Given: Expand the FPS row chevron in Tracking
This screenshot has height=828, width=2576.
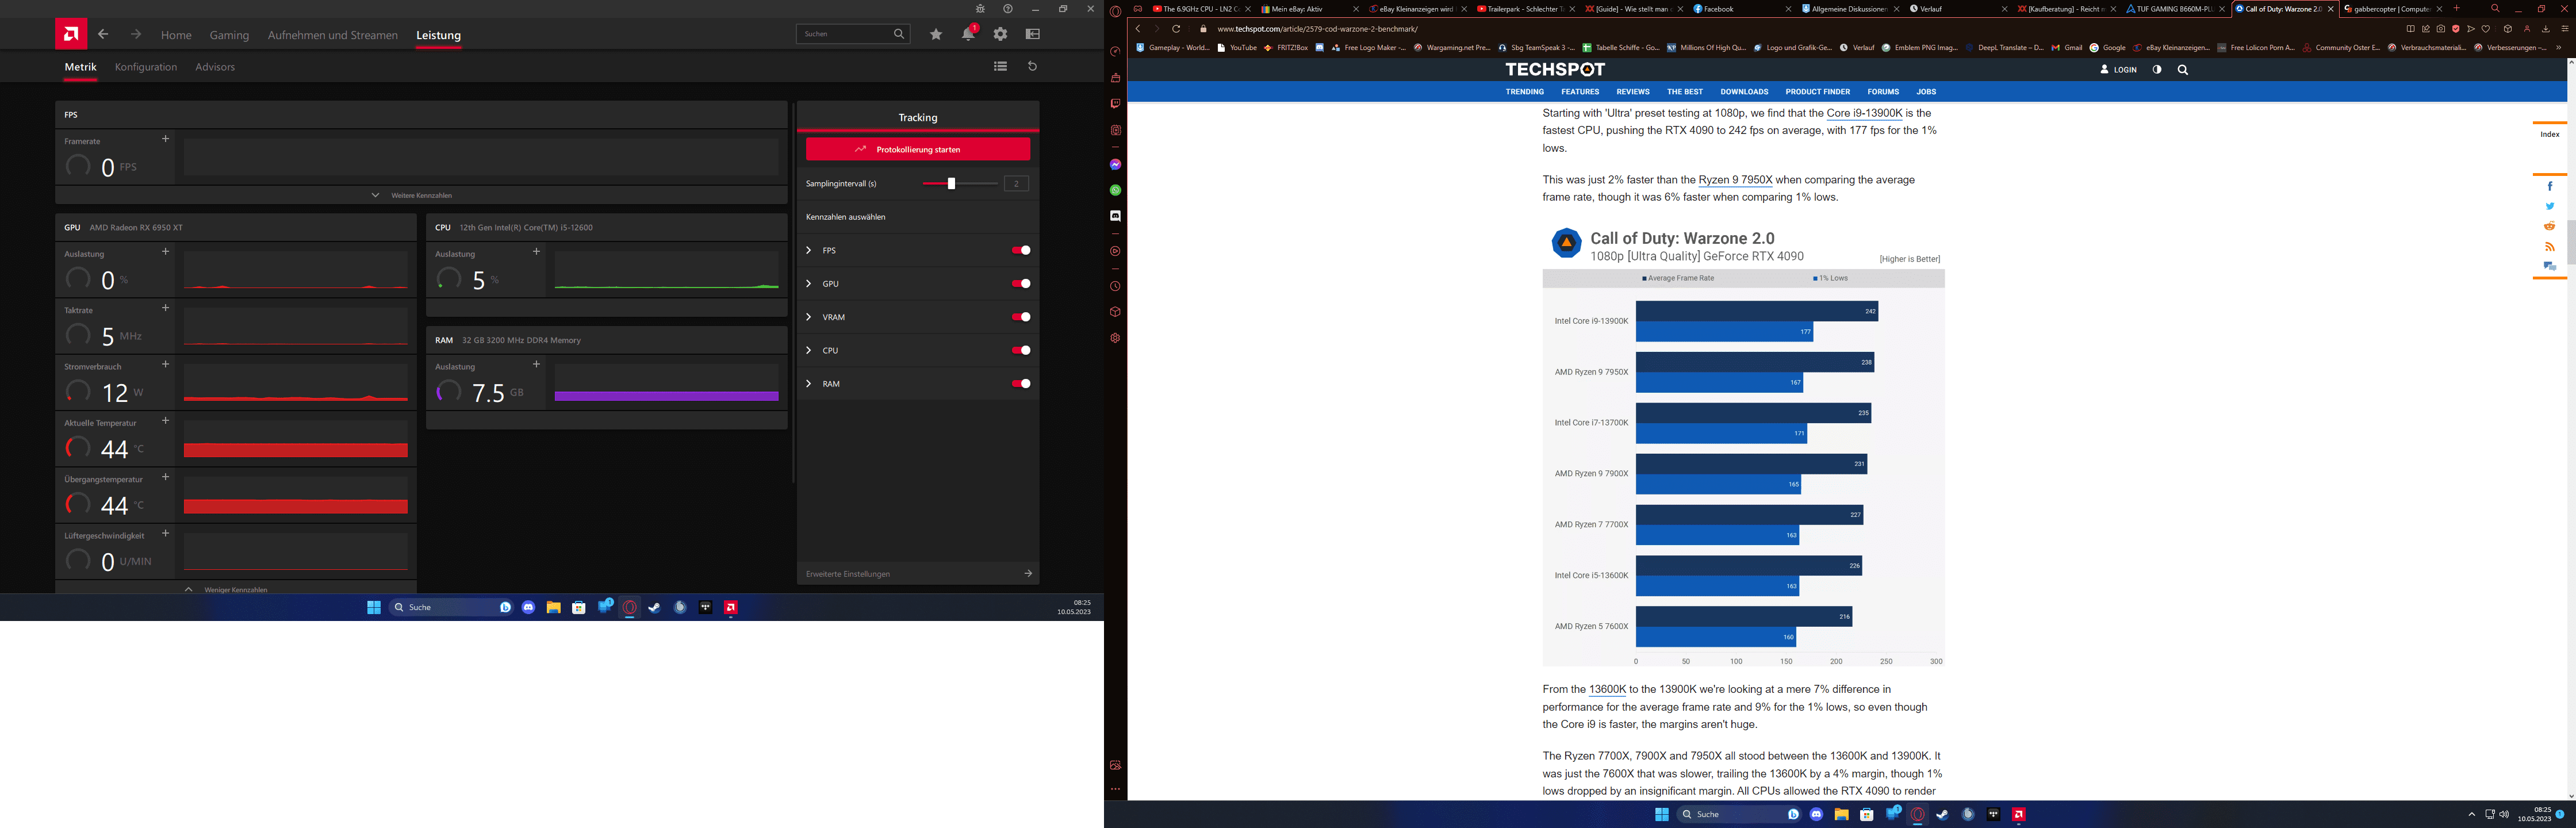Looking at the screenshot, I should pyautogui.click(x=808, y=250).
